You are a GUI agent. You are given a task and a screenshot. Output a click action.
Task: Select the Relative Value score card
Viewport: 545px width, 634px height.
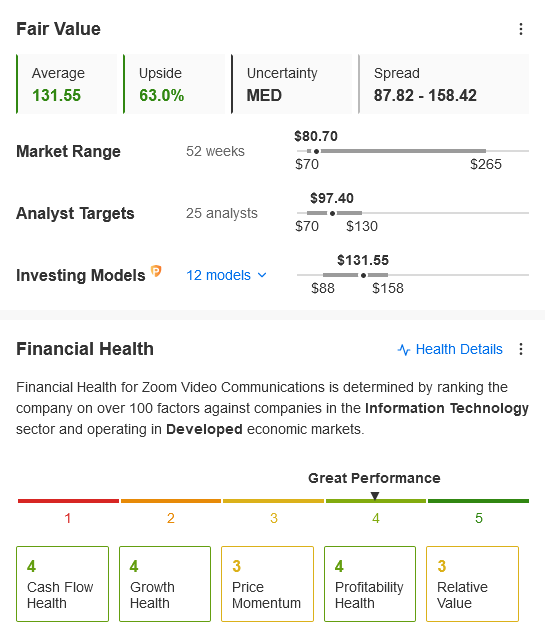[472, 584]
